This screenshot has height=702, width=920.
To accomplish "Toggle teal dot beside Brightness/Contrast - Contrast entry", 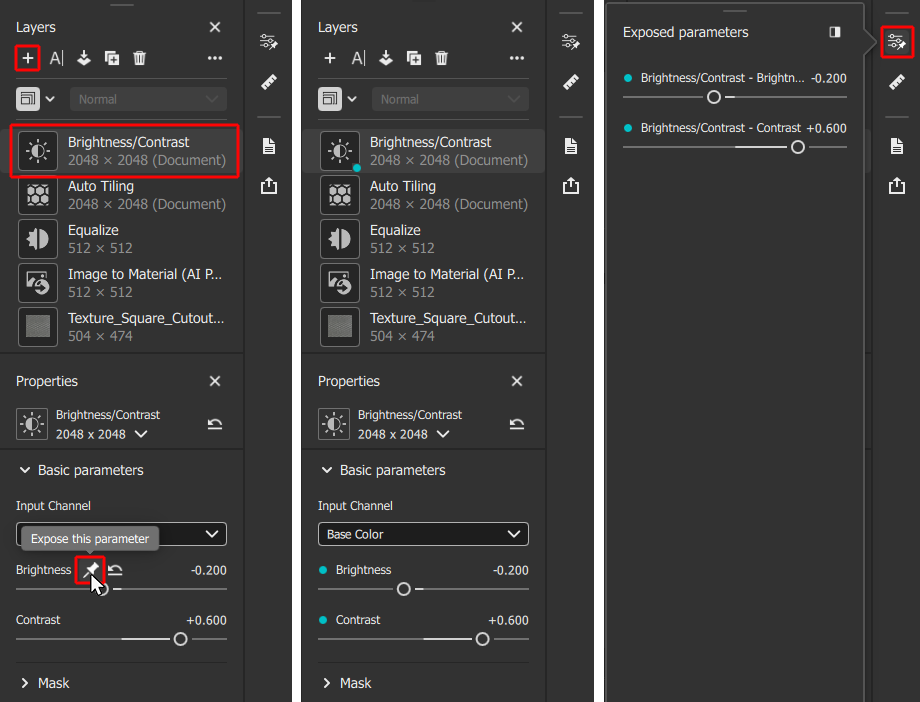I will [628, 128].
